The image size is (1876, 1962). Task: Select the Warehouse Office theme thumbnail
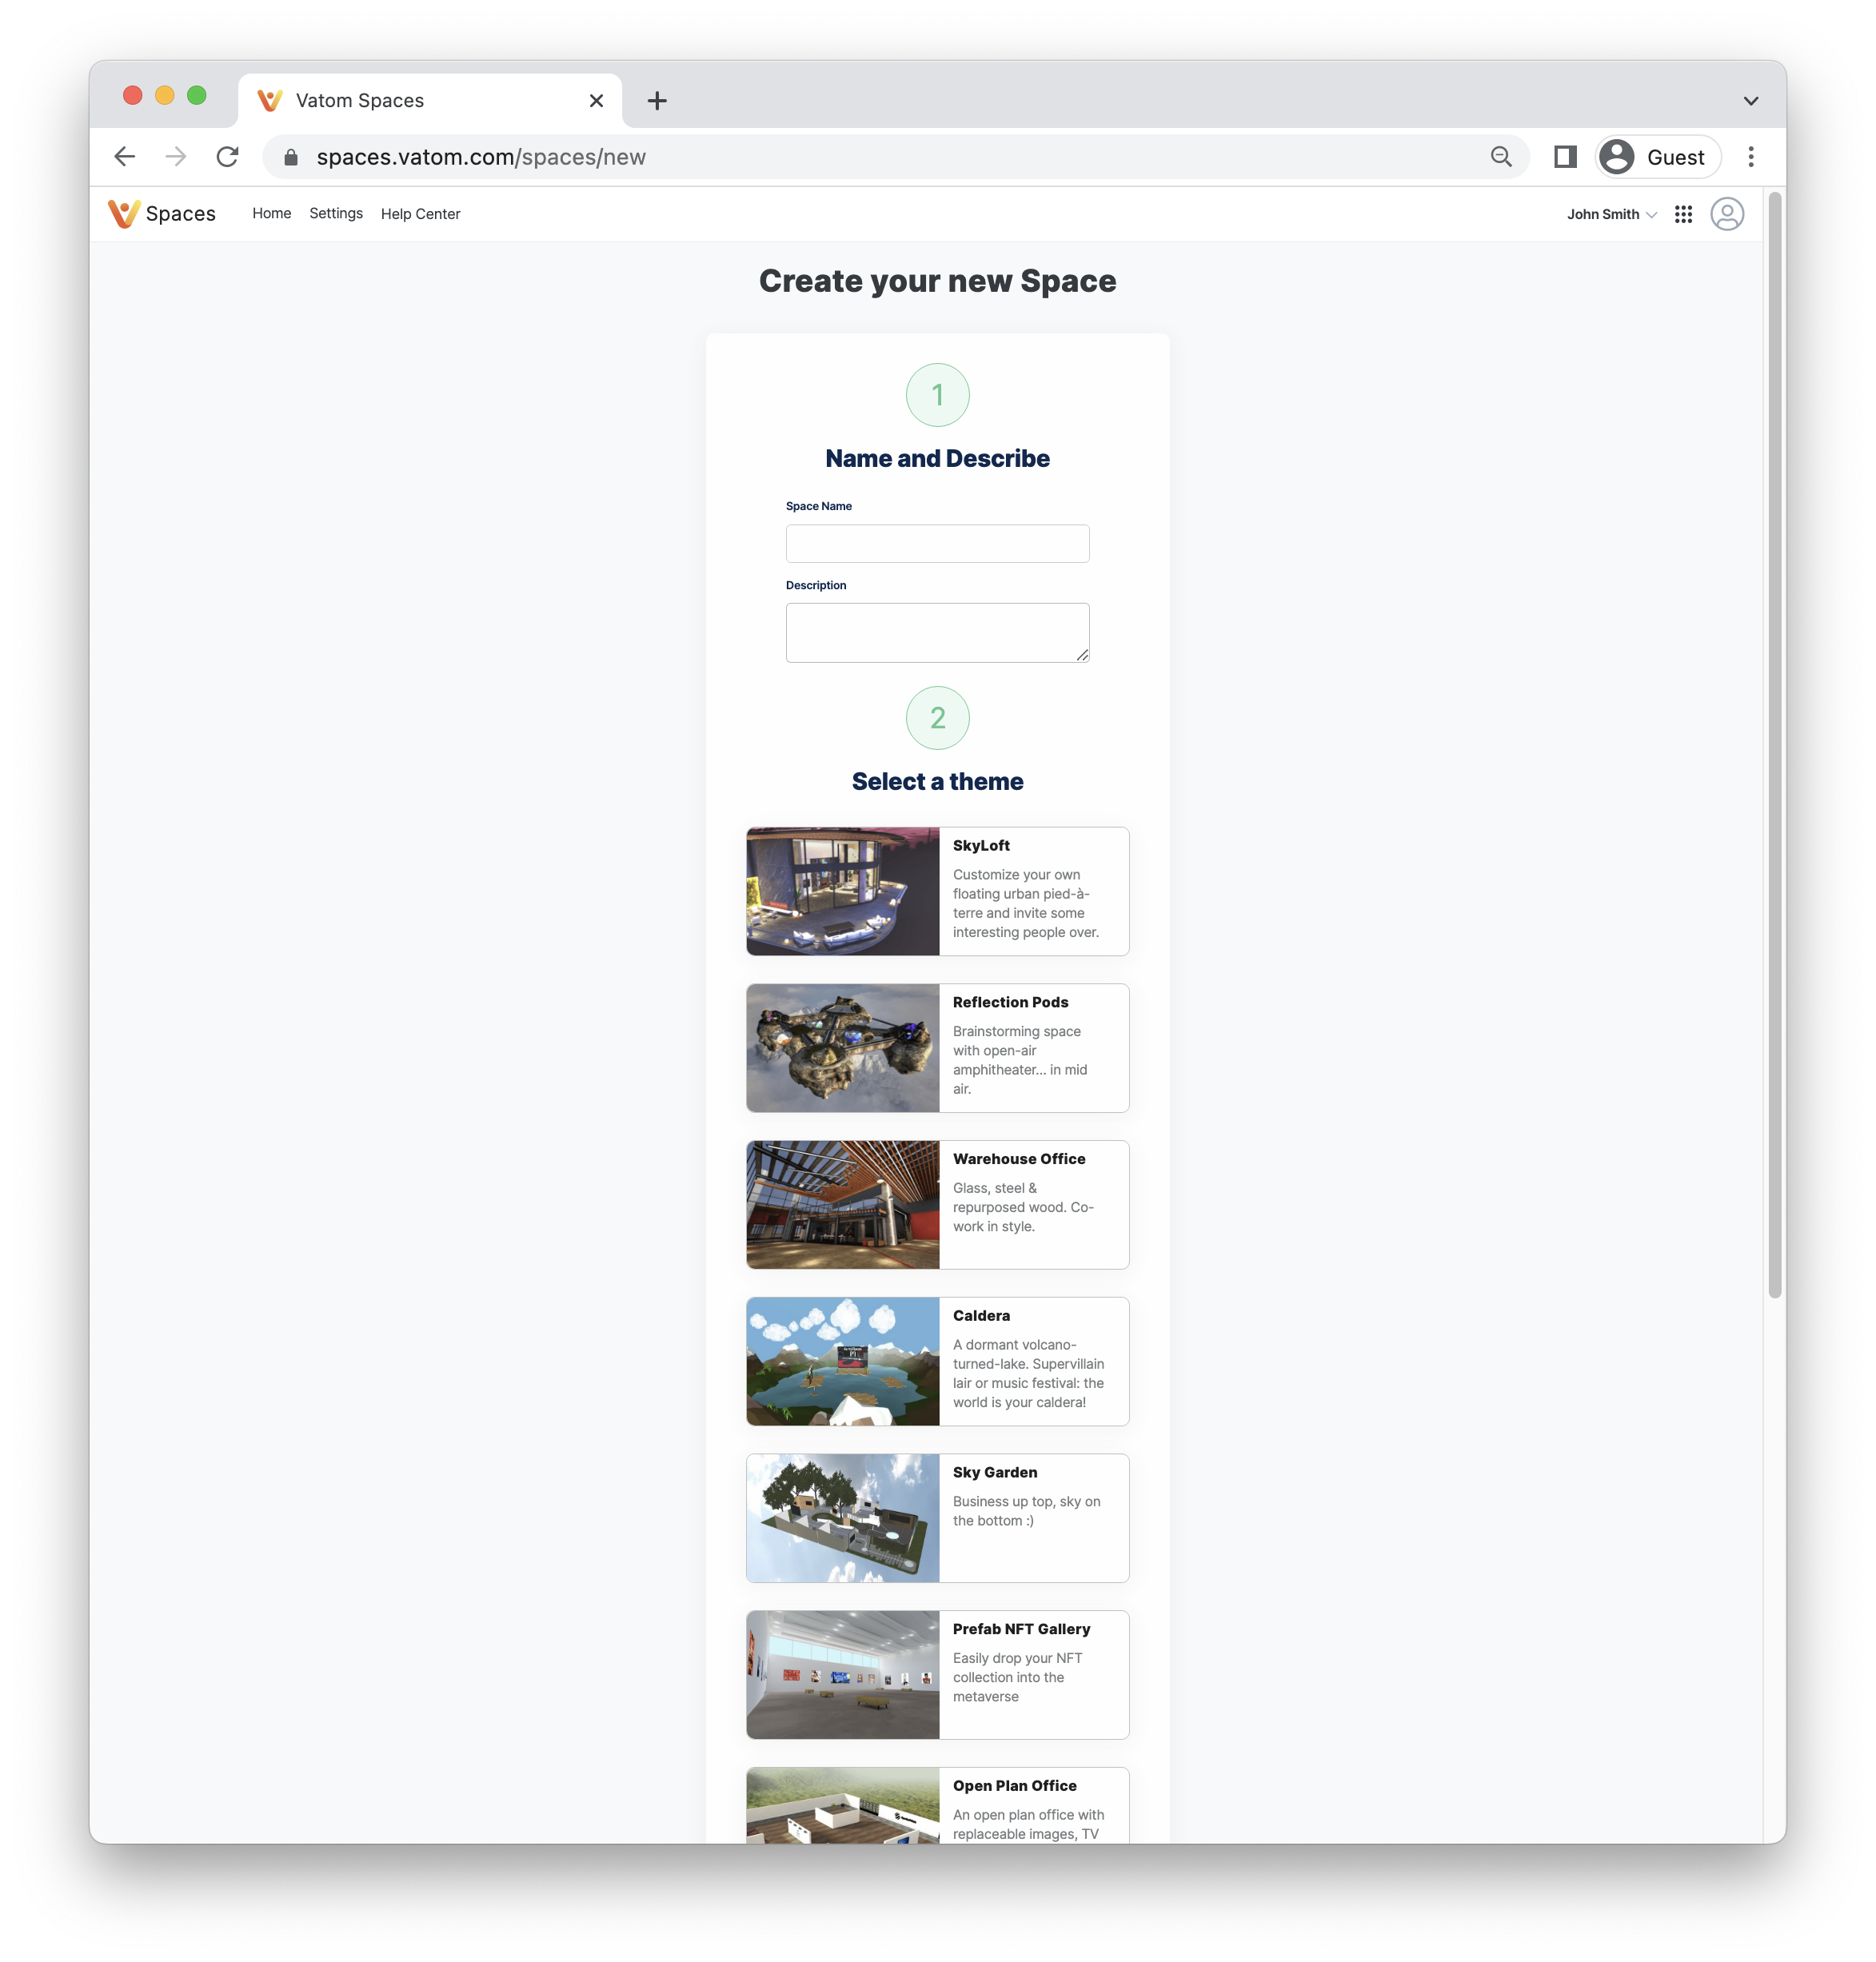click(843, 1205)
